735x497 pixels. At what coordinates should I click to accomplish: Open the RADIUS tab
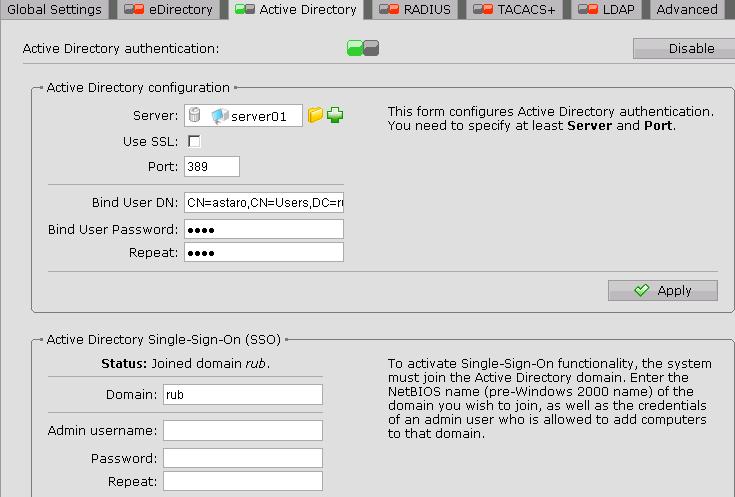coord(415,9)
